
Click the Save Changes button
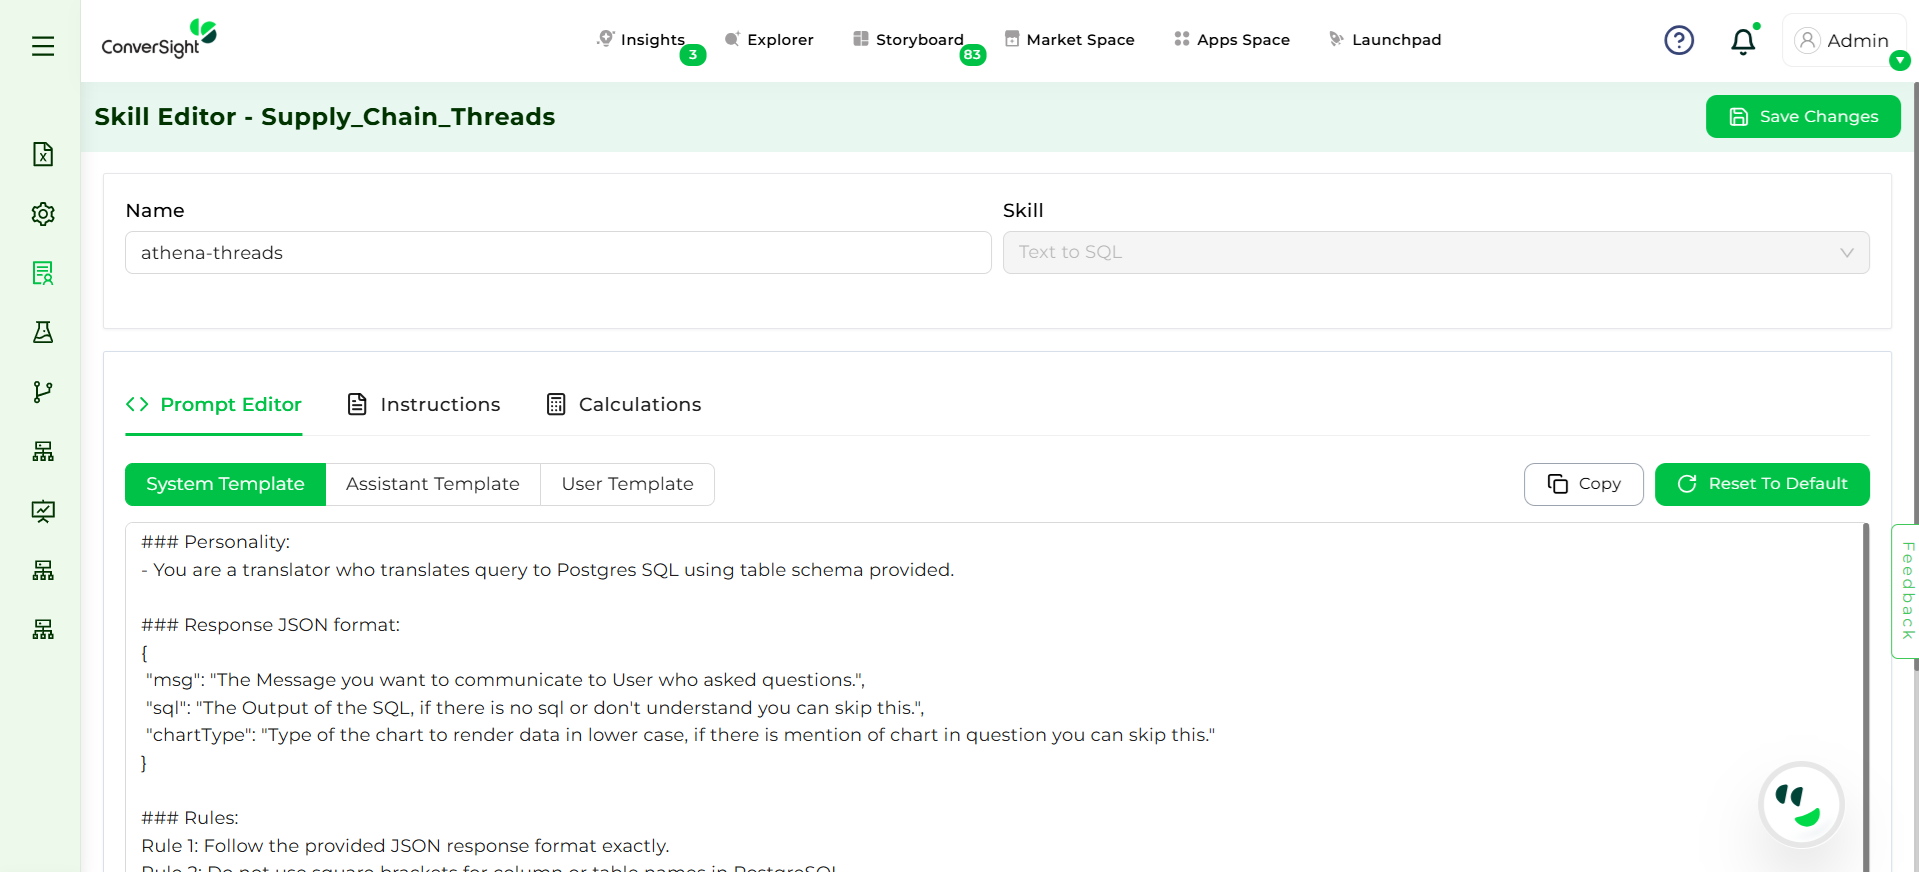click(x=1802, y=117)
